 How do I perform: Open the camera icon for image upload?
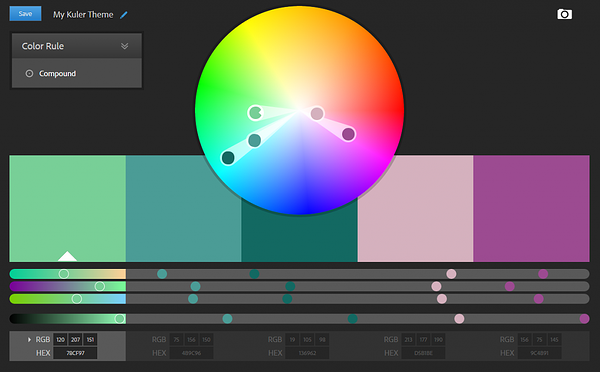tap(564, 14)
